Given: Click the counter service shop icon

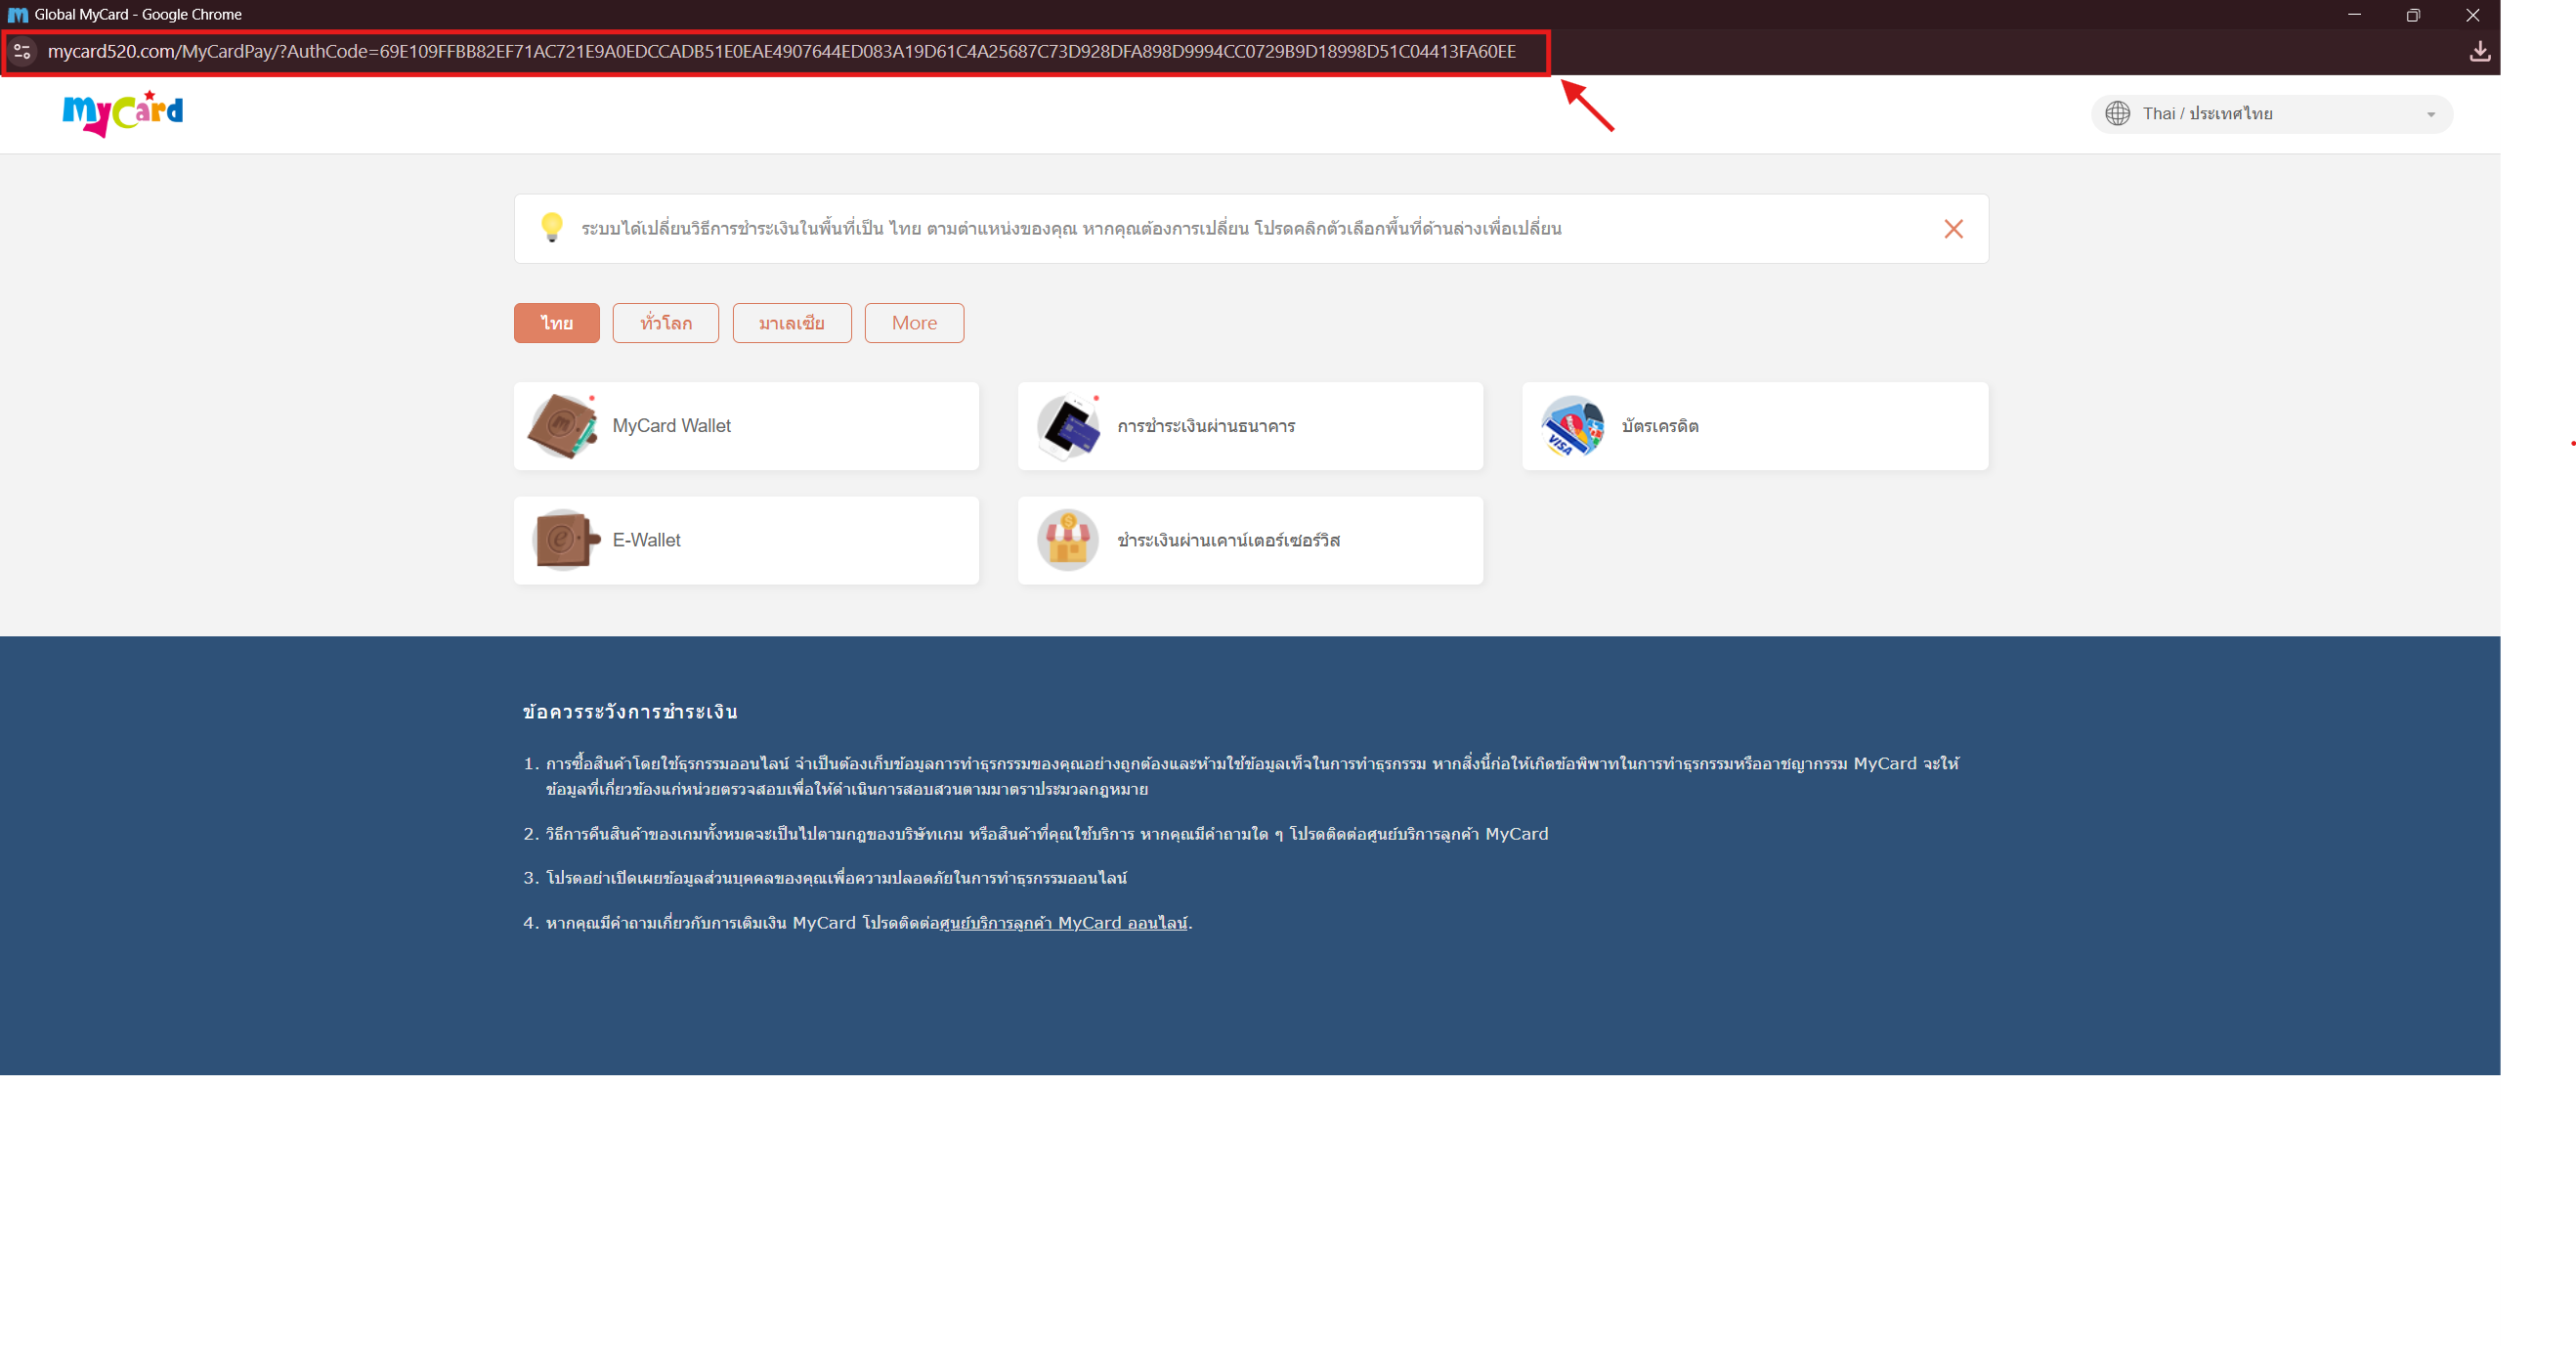Looking at the screenshot, I should [x=1068, y=540].
